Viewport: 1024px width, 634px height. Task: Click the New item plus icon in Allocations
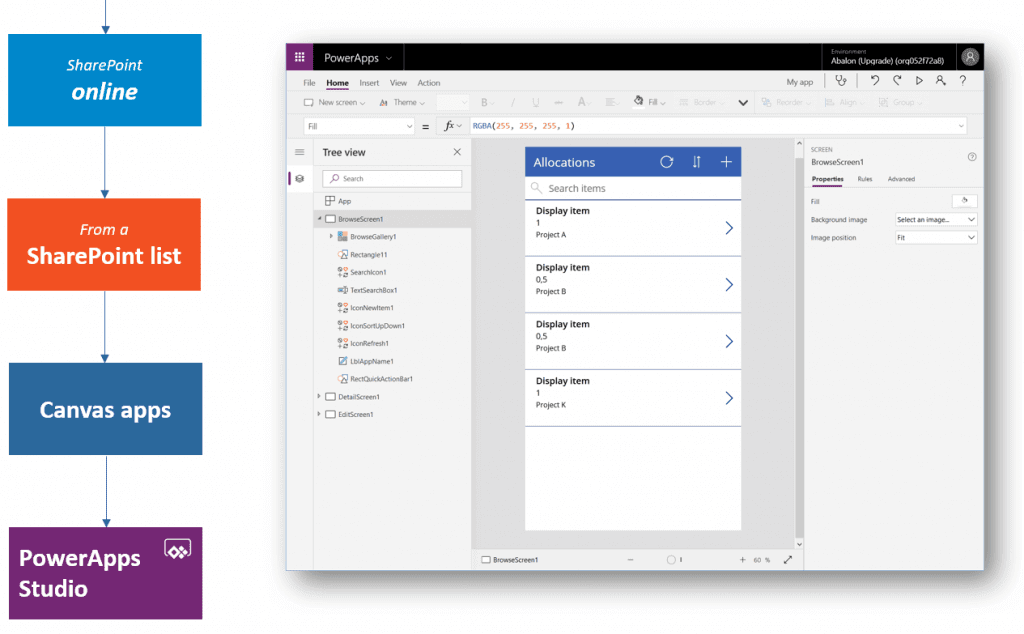pos(725,161)
